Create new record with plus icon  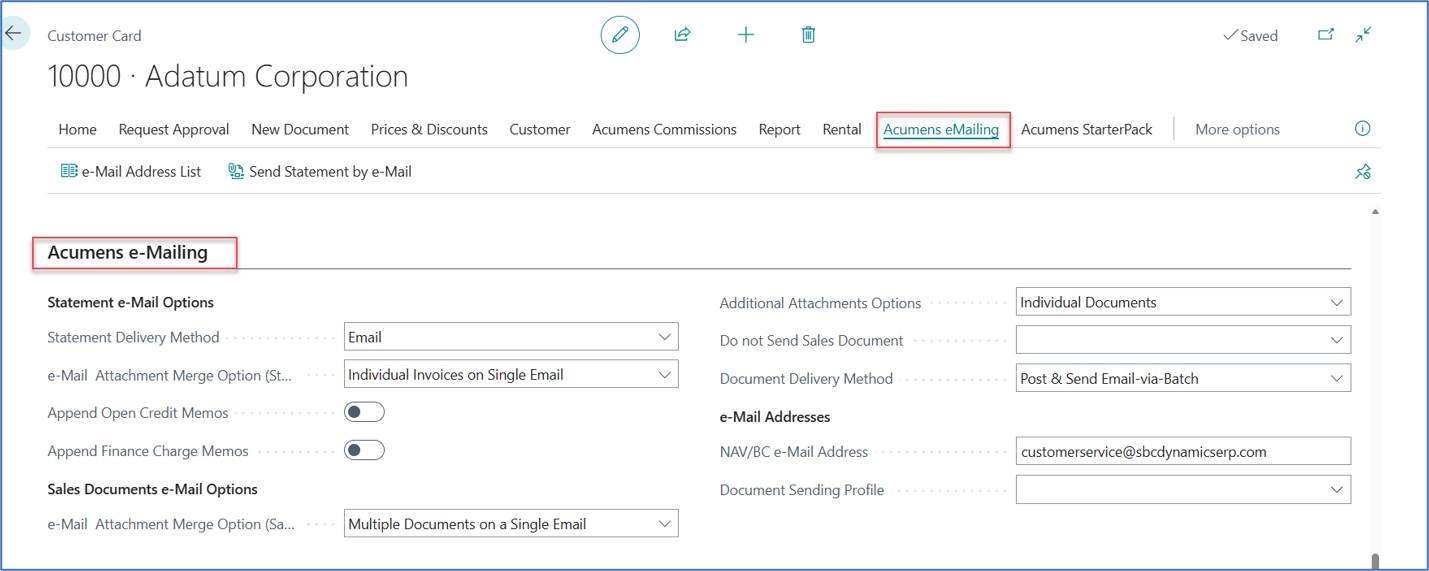[x=746, y=35]
